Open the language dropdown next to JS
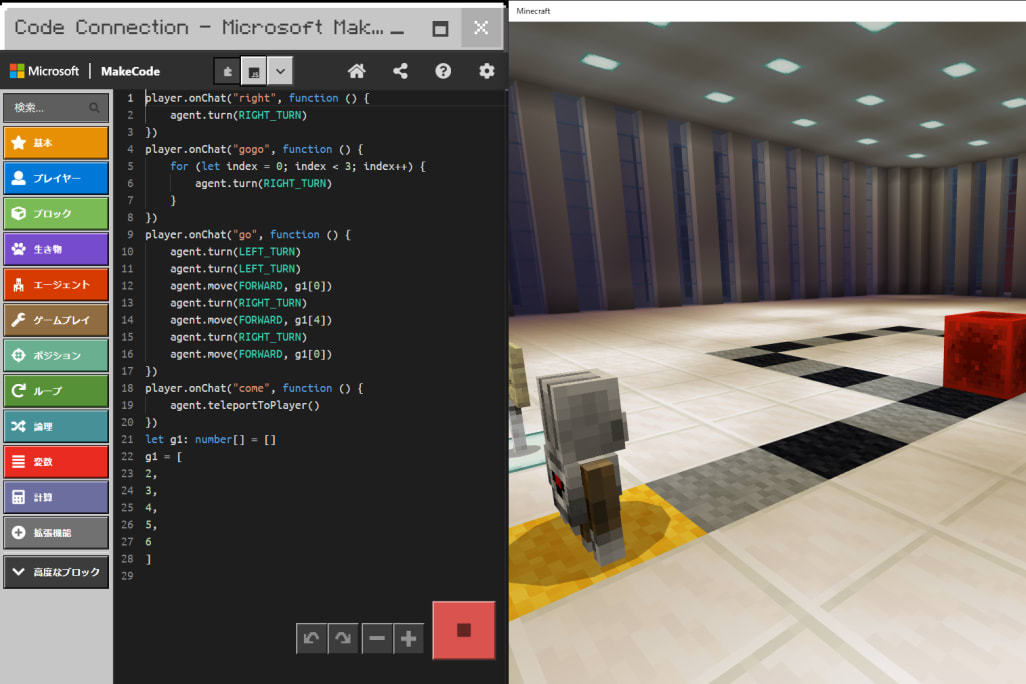 (280, 71)
